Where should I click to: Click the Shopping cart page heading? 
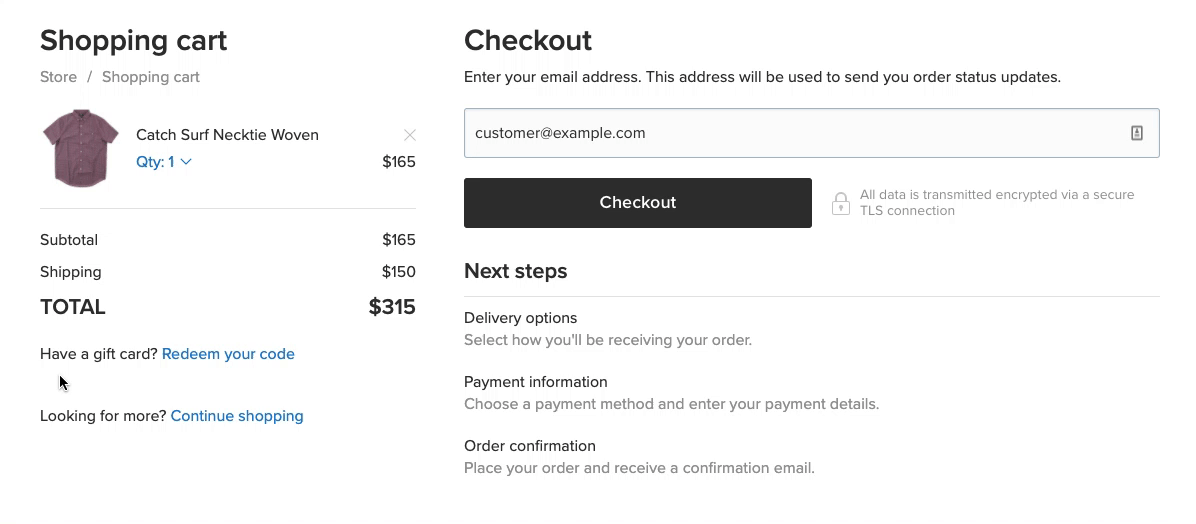133,41
